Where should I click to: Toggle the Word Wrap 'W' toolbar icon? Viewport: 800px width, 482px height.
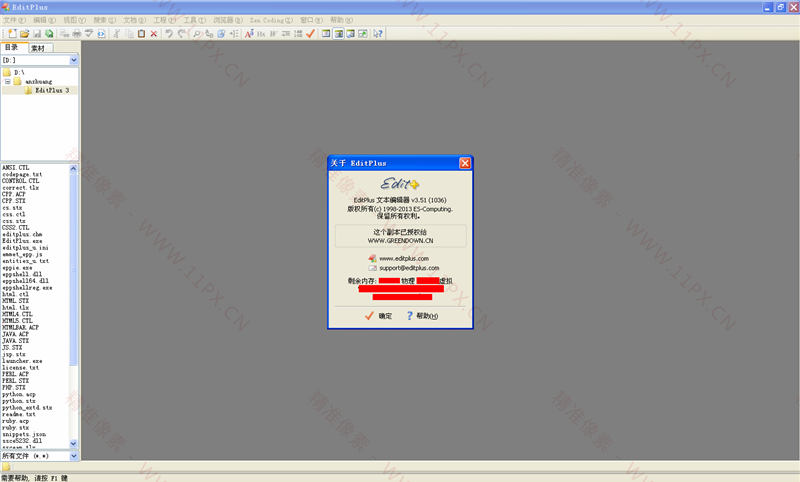273,34
